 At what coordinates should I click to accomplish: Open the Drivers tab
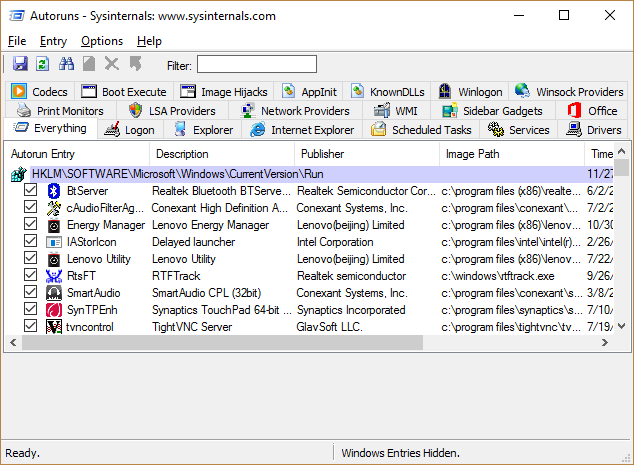(593, 130)
